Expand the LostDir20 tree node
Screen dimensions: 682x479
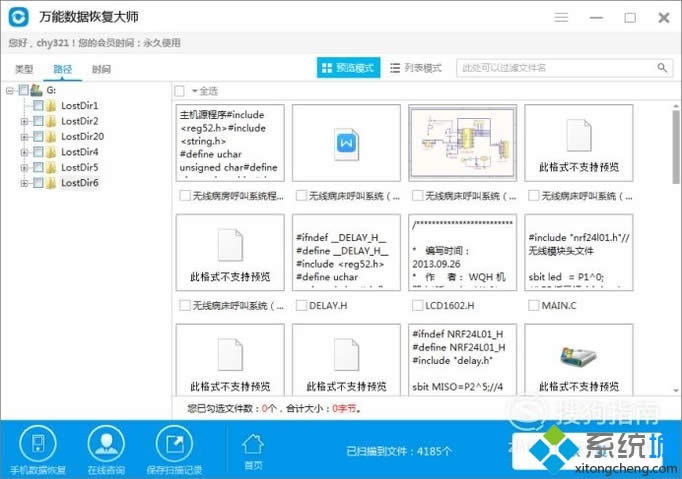(24, 137)
